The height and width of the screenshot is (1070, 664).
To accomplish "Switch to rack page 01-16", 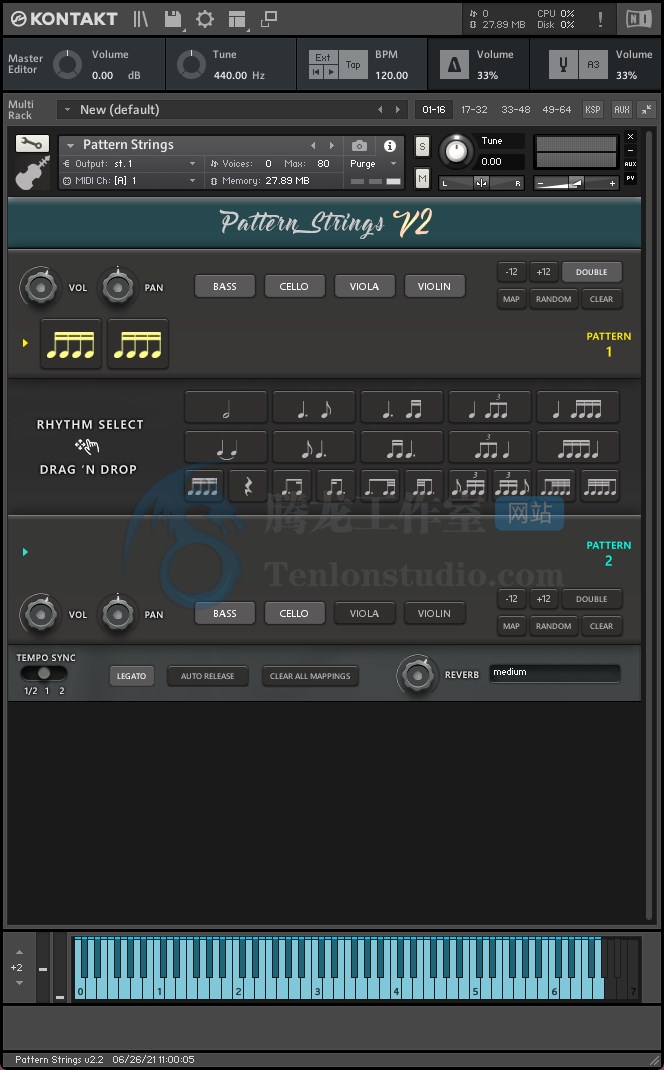I will coord(433,109).
